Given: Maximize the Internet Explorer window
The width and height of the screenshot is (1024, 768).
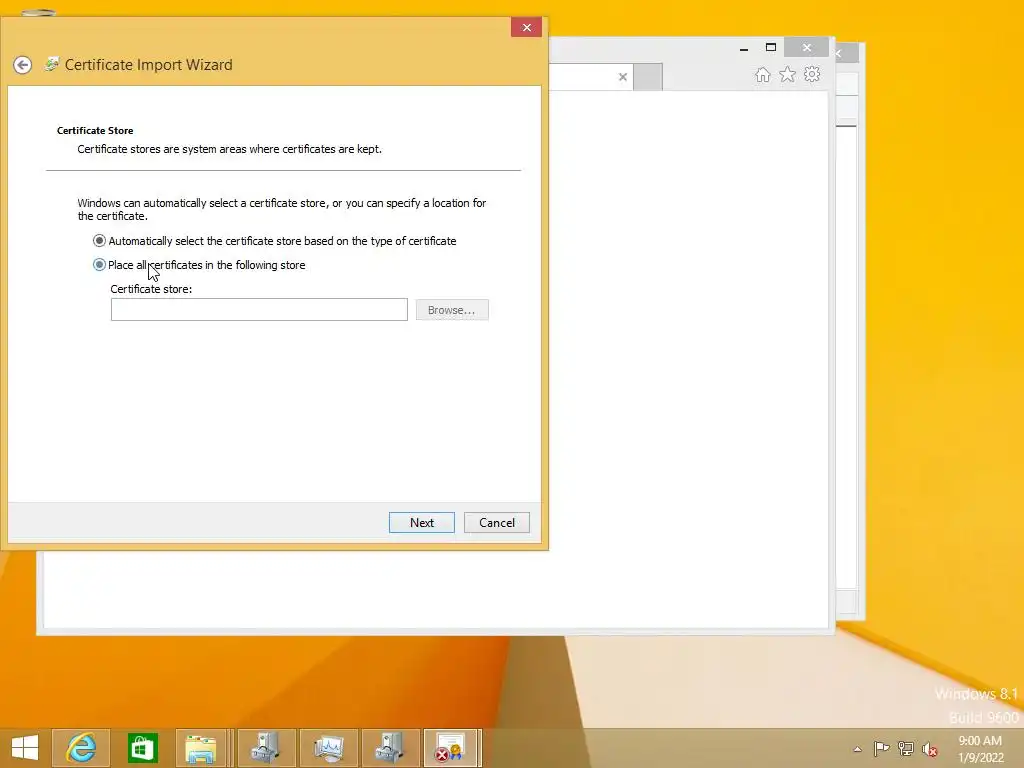Looking at the screenshot, I should point(771,48).
